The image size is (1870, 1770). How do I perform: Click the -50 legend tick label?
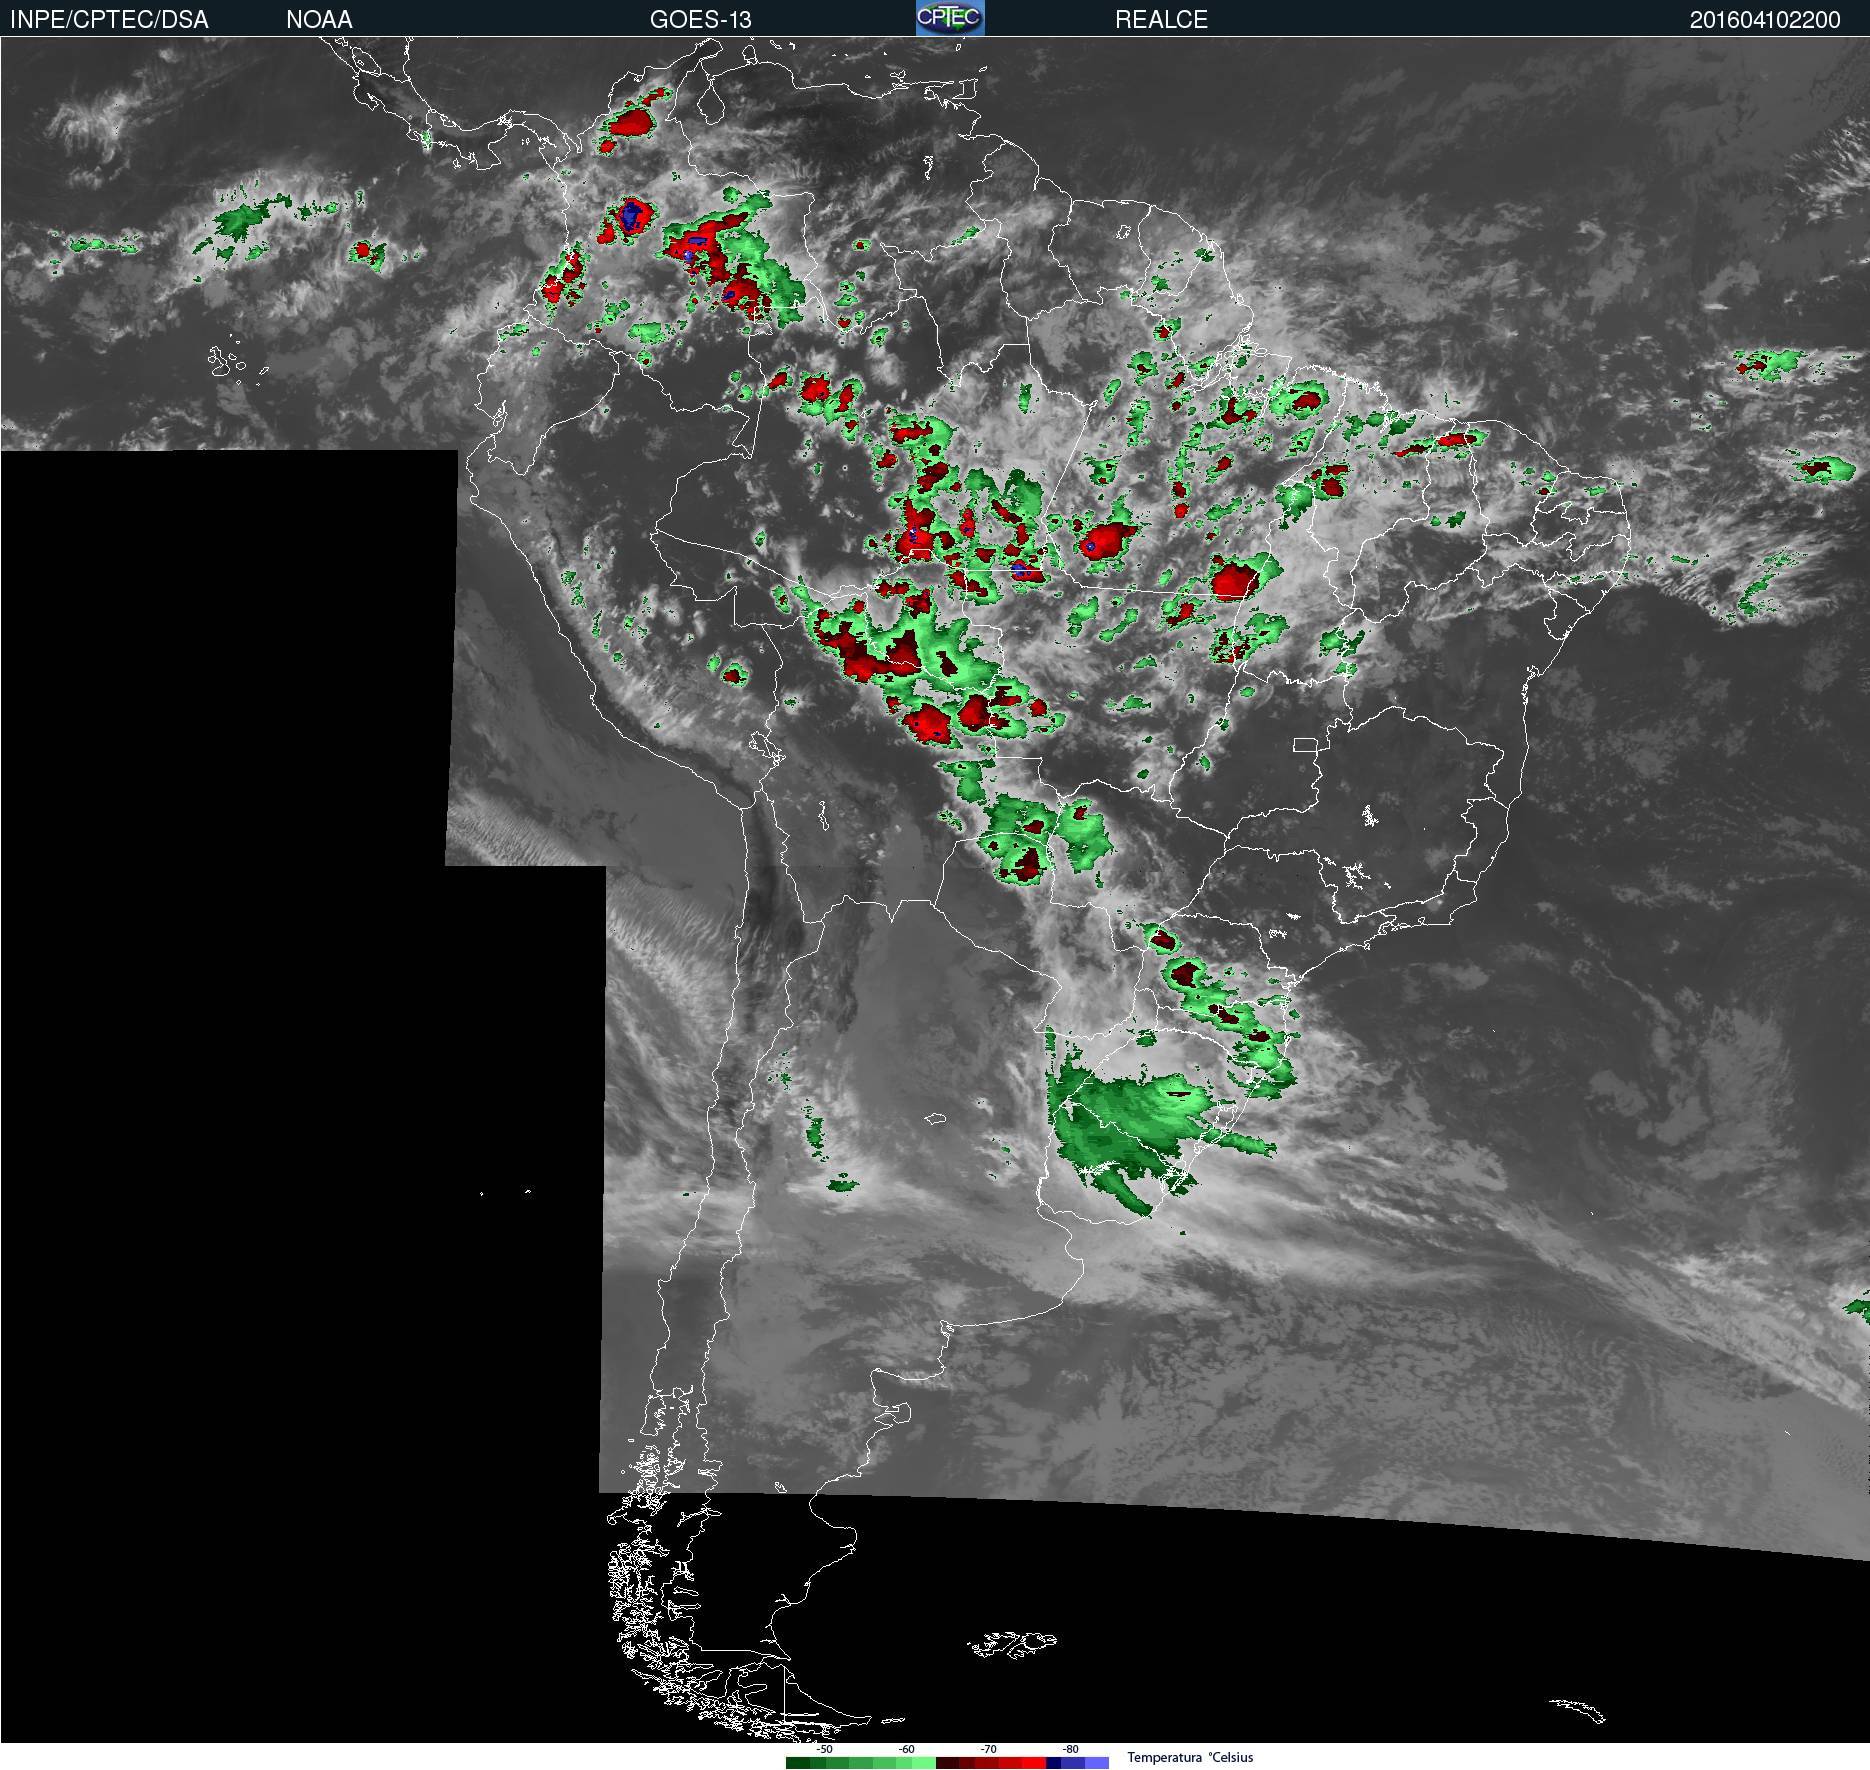point(824,1749)
